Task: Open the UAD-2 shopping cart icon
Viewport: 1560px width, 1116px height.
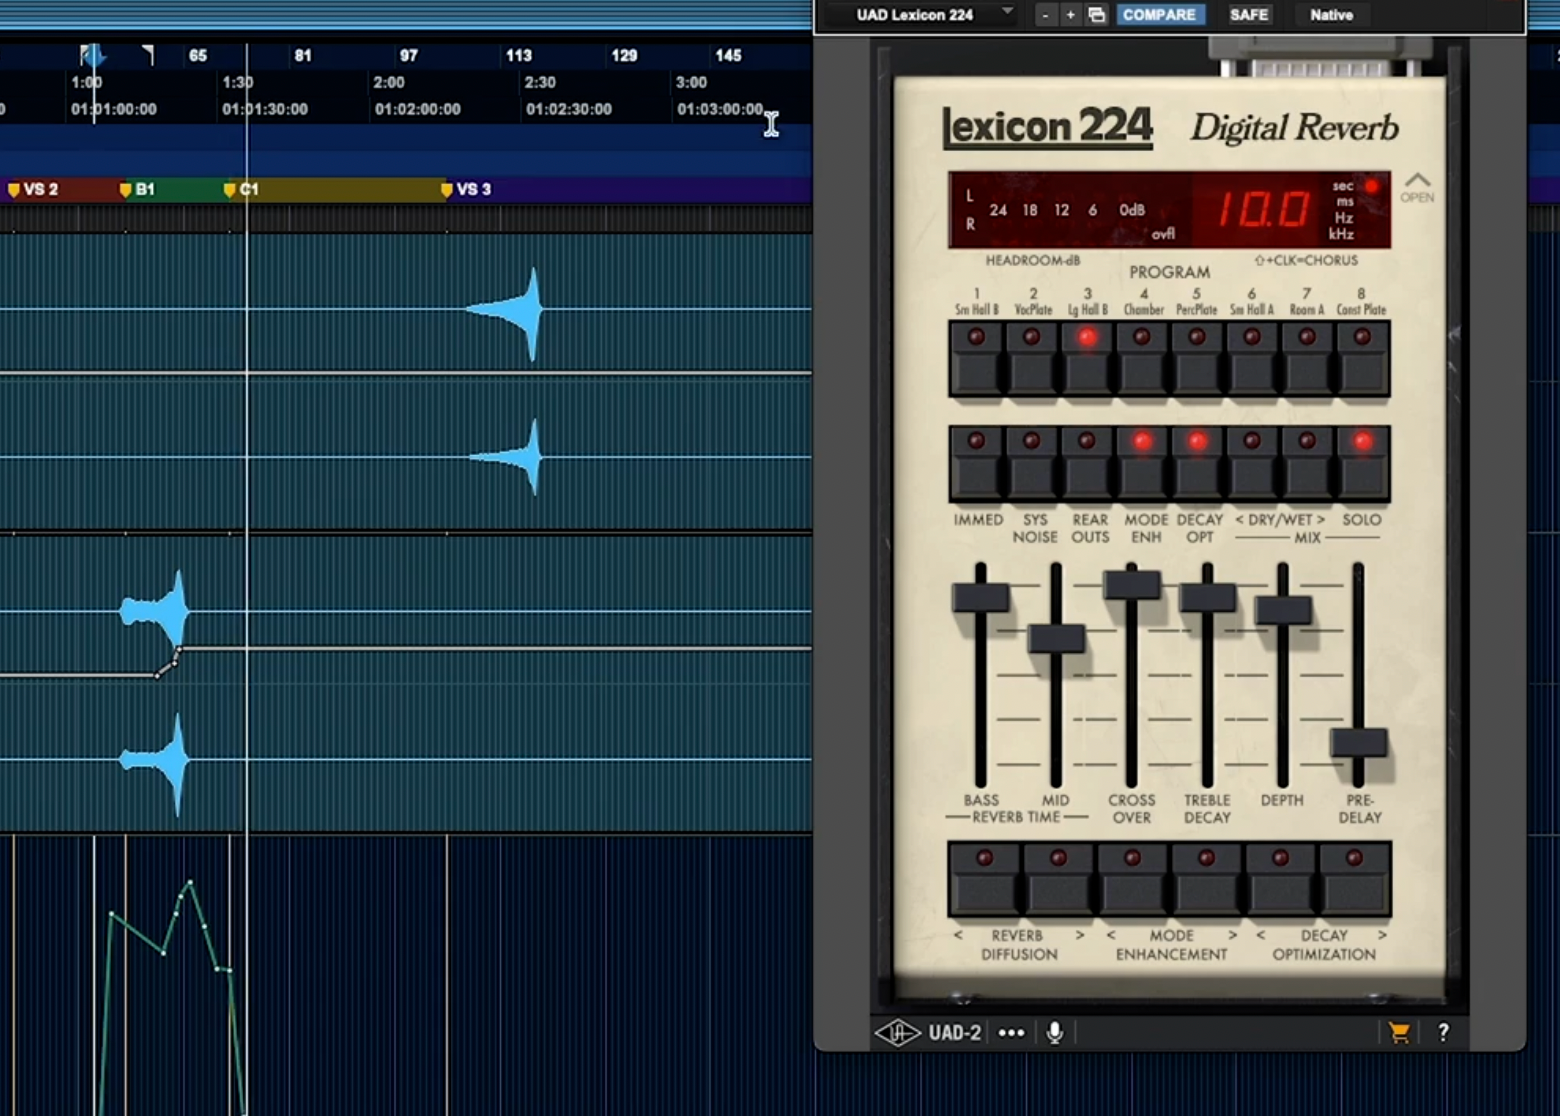Action: tap(1398, 1033)
